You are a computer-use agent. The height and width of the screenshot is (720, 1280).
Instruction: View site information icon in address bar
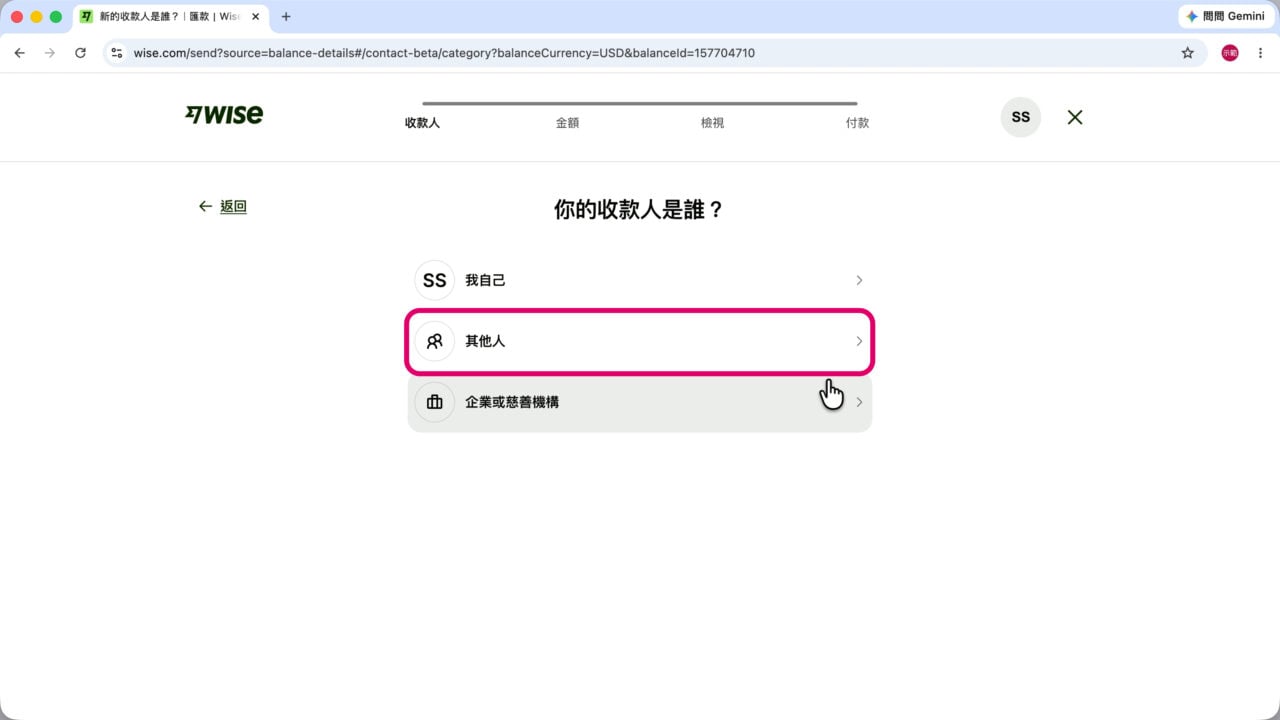click(x=117, y=53)
